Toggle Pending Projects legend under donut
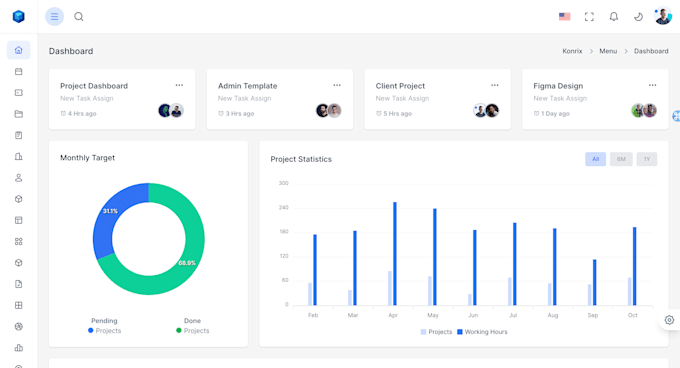The width and height of the screenshot is (680, 368). pyautogui.click(x=105, y=330)
